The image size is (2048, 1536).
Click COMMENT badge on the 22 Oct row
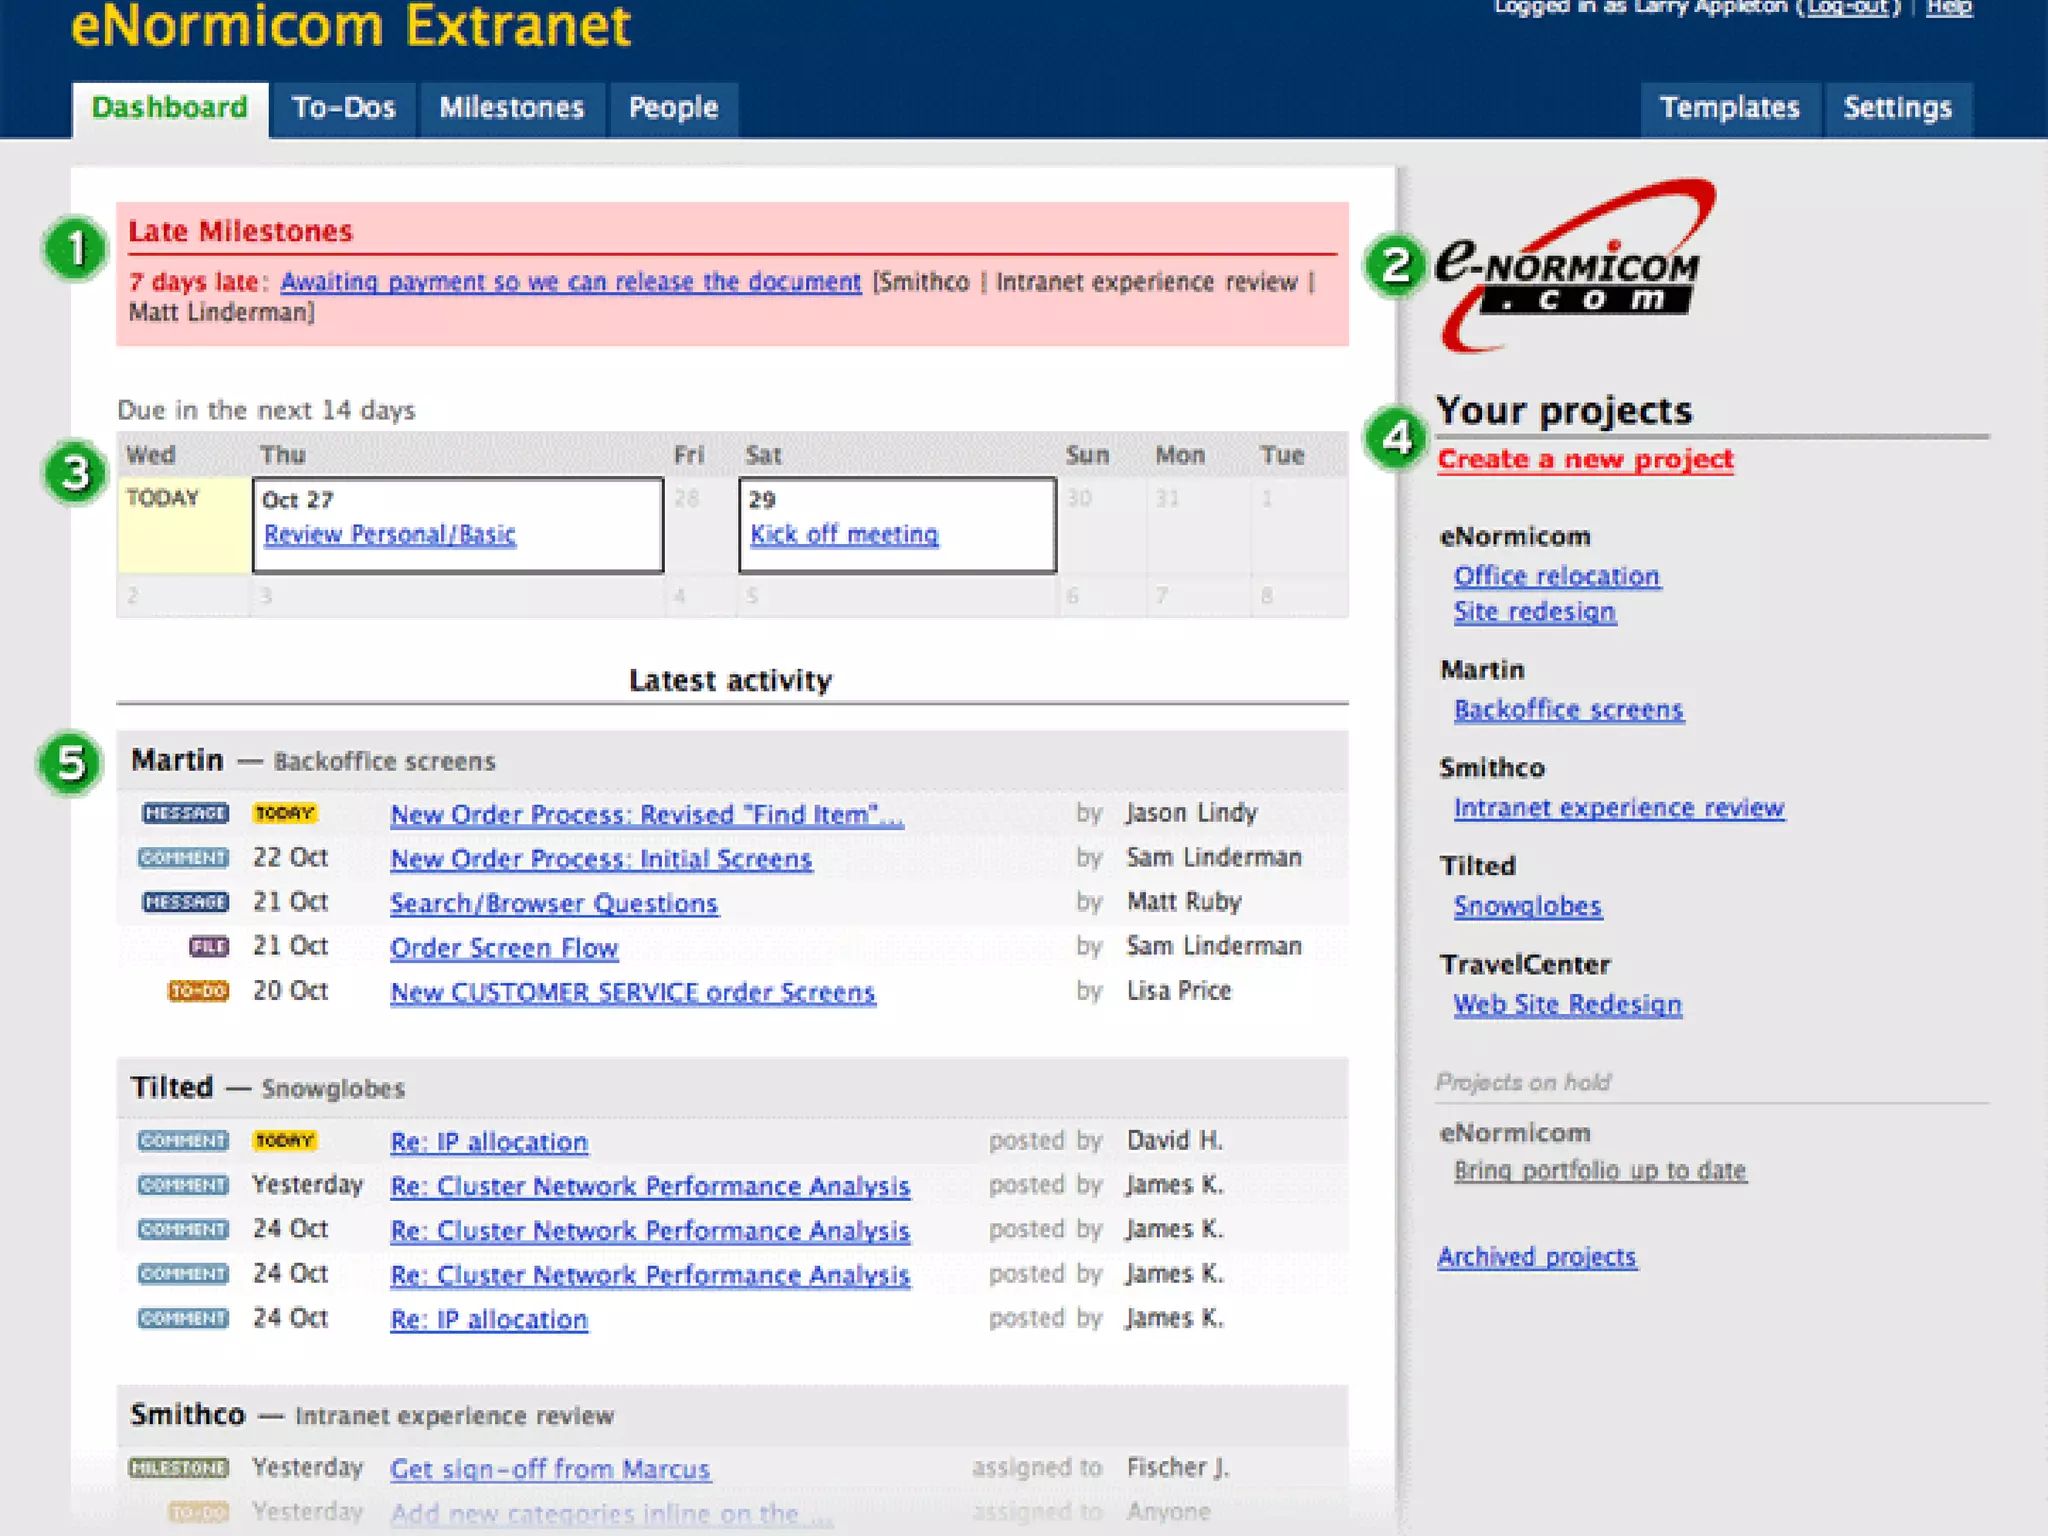pos(183,858)
